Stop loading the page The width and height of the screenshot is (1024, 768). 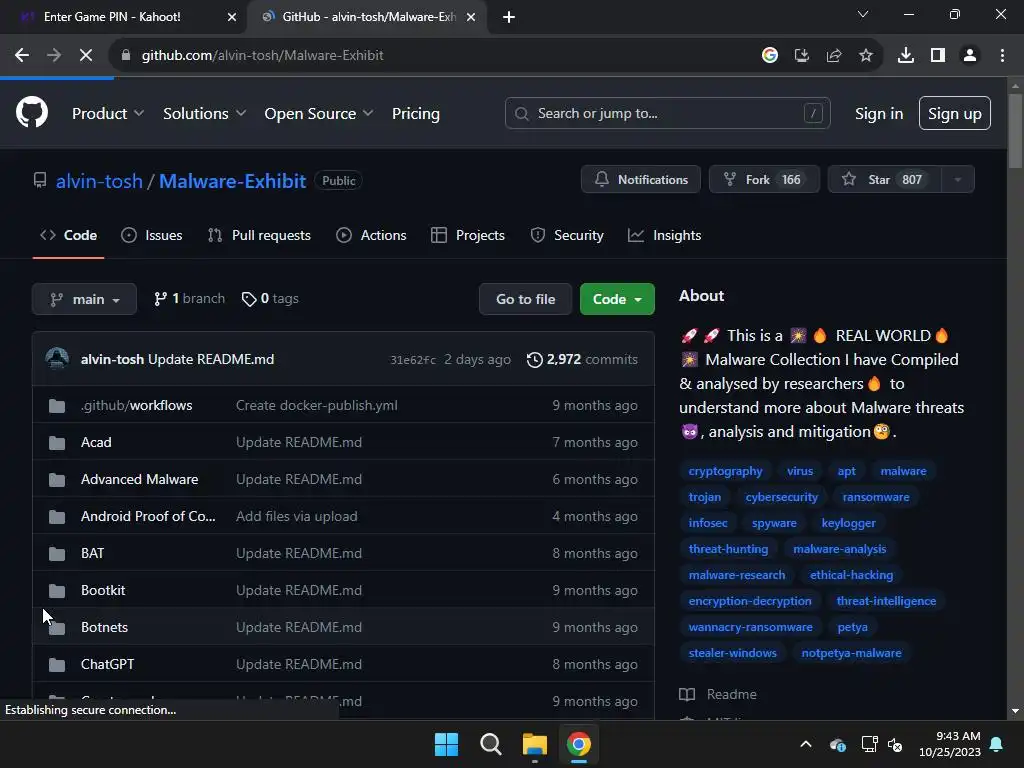[86, 56]
